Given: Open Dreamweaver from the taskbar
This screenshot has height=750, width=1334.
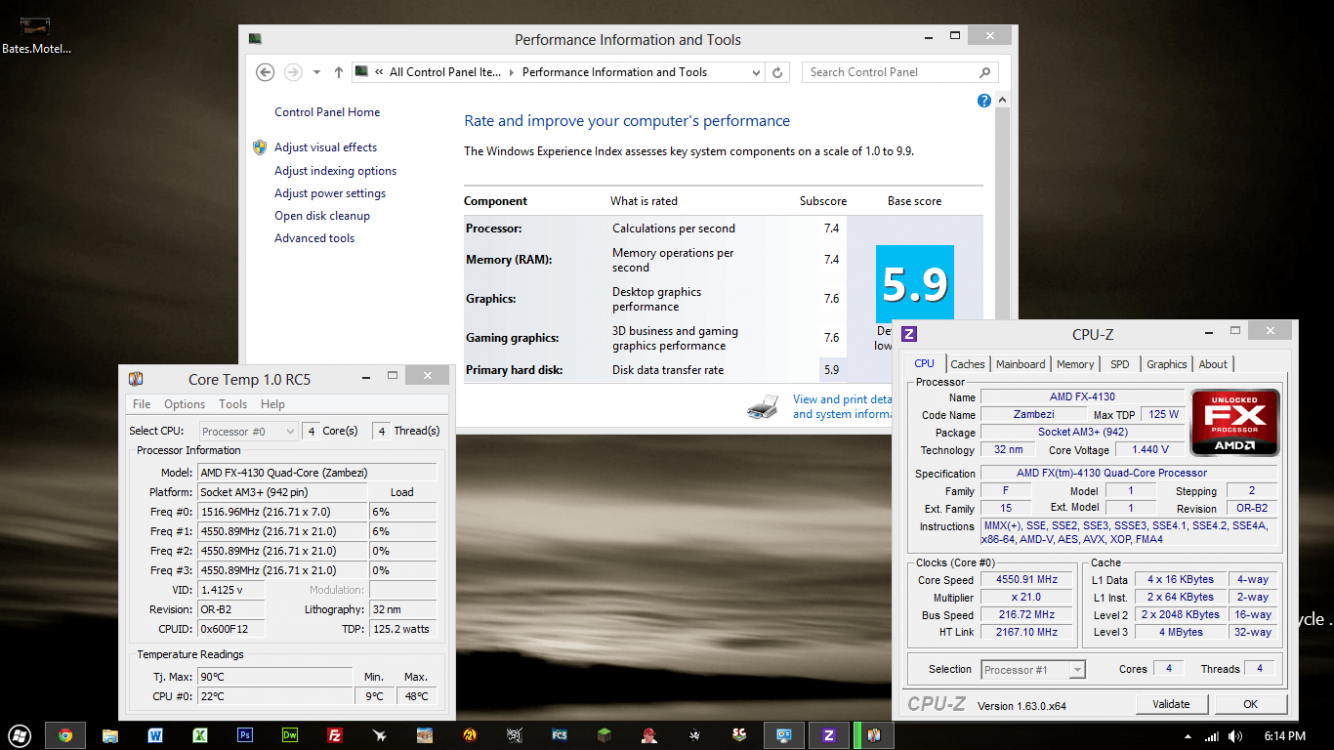Looking at the screenshot, I should click(290, 735).
